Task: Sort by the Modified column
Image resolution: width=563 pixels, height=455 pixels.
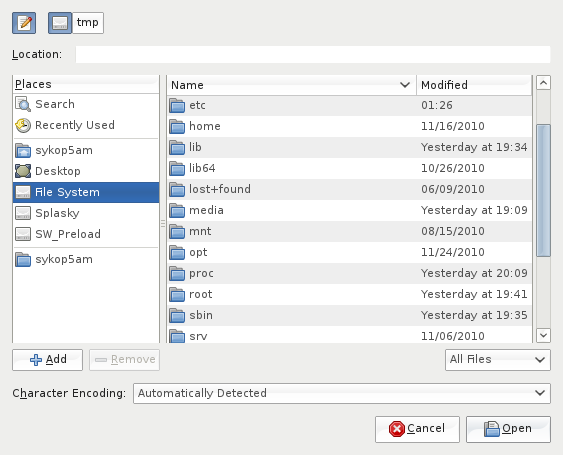Action: (x=474, y=85)
